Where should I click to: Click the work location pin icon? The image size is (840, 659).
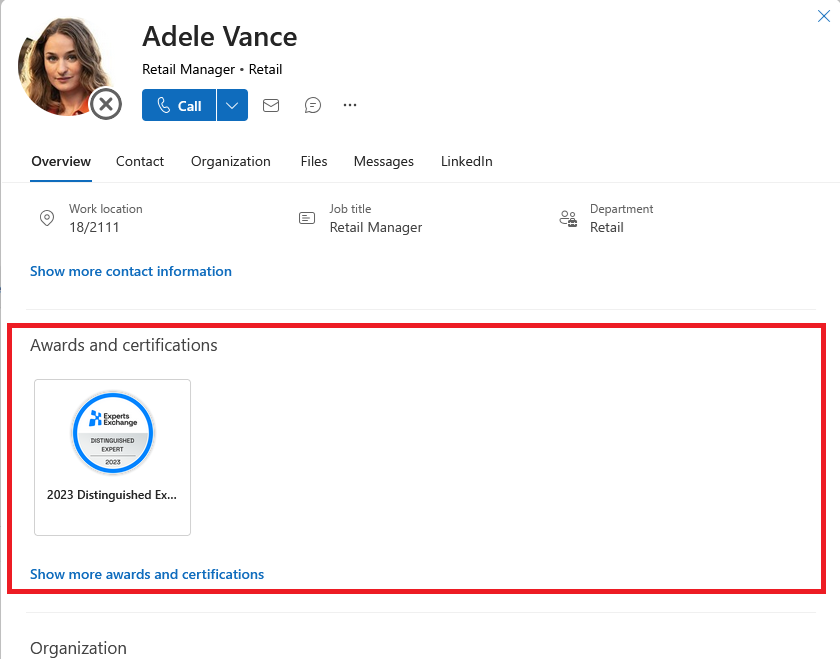coord(47,218)
